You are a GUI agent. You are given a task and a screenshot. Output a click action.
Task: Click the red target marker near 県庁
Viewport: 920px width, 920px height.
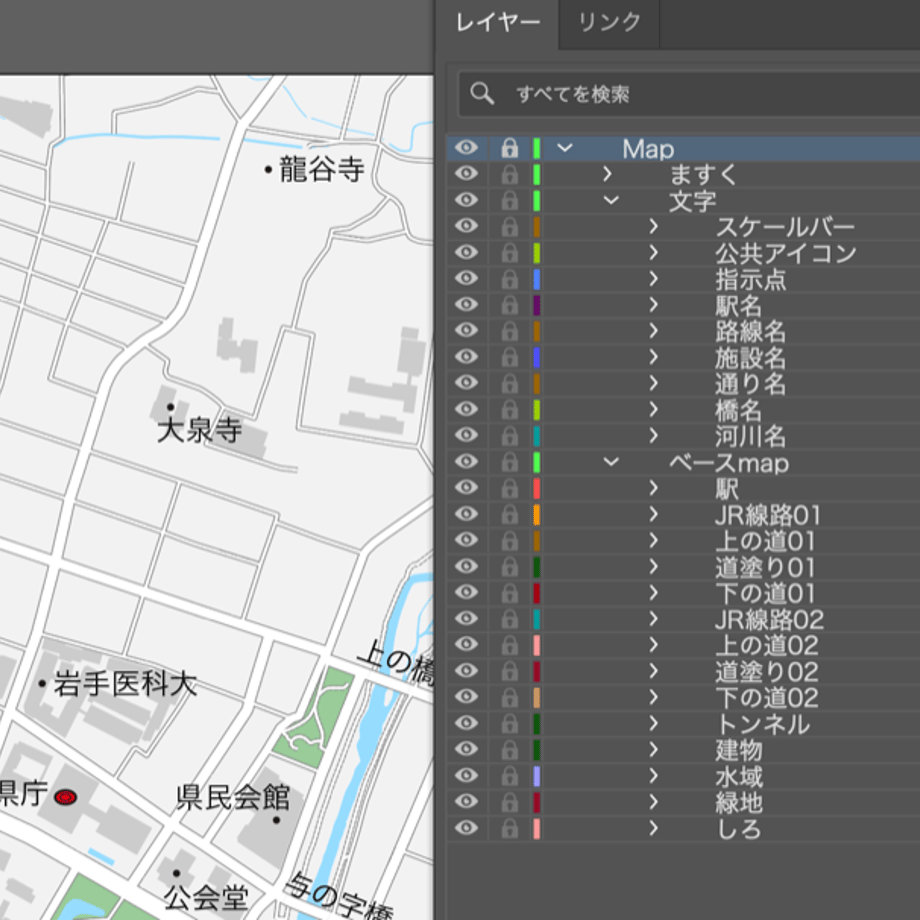tap(65, 797)
